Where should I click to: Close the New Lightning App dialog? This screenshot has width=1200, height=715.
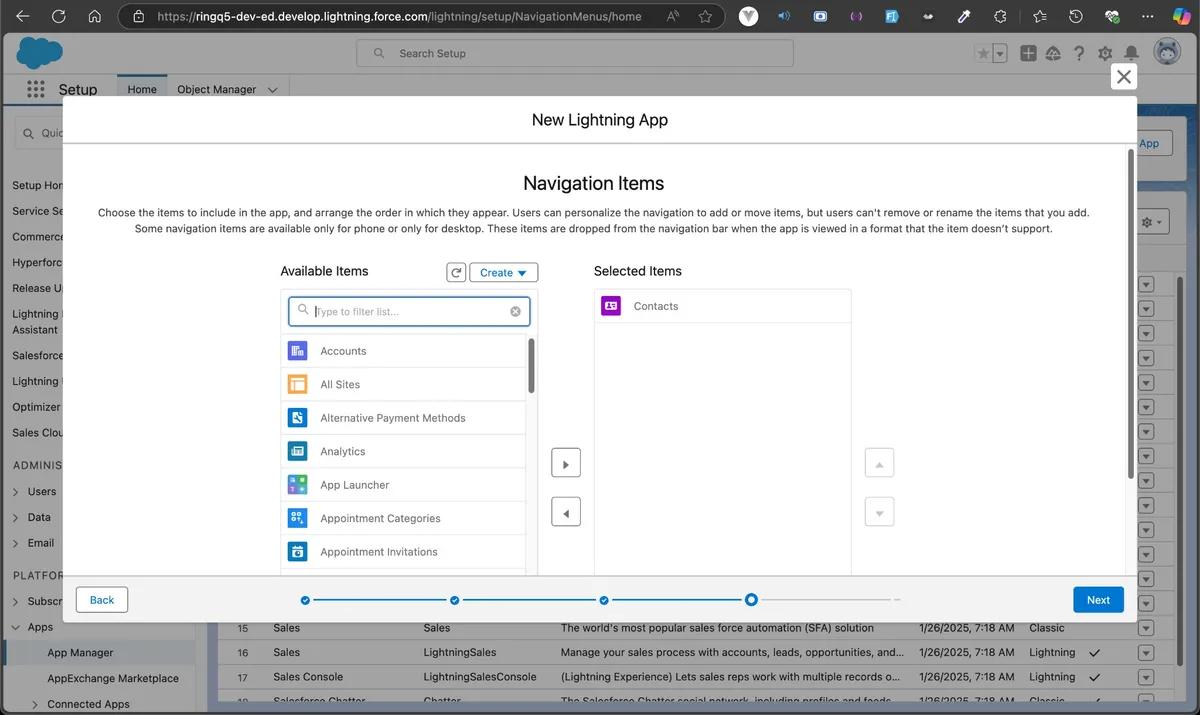(x=1124, y=77)
